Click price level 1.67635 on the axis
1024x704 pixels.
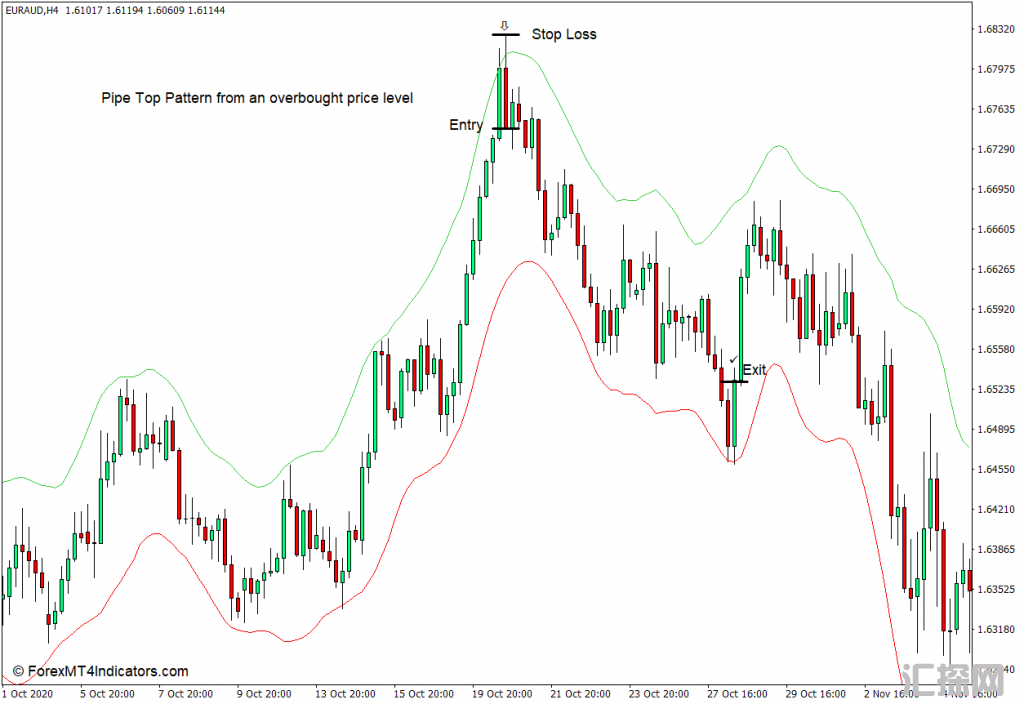click(996, 109)
